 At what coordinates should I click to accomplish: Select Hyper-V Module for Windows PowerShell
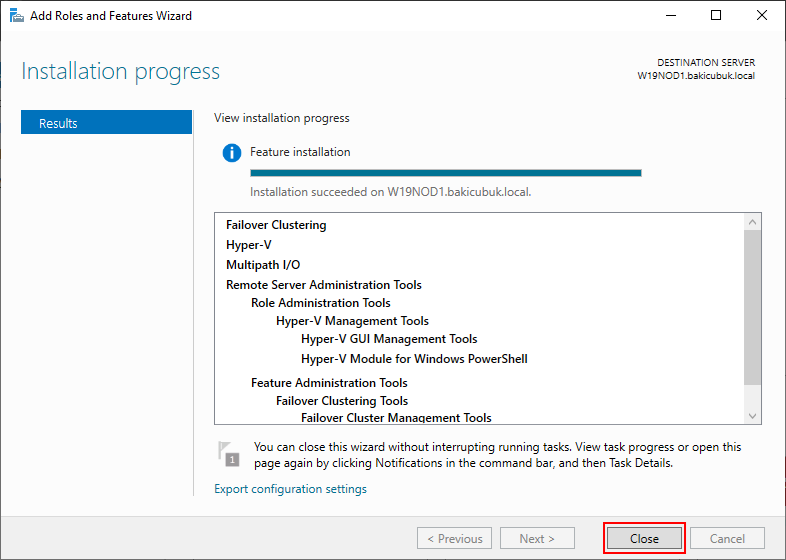click(414, 359)
